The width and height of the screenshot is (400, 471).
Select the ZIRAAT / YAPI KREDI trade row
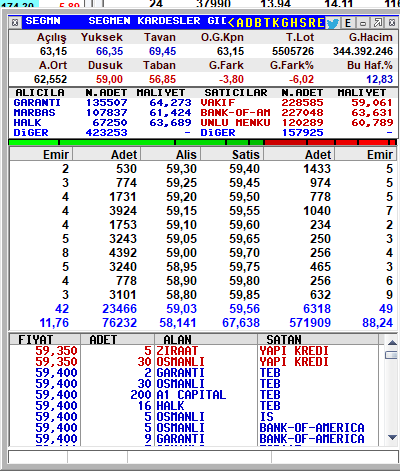(x=194, y=351)
